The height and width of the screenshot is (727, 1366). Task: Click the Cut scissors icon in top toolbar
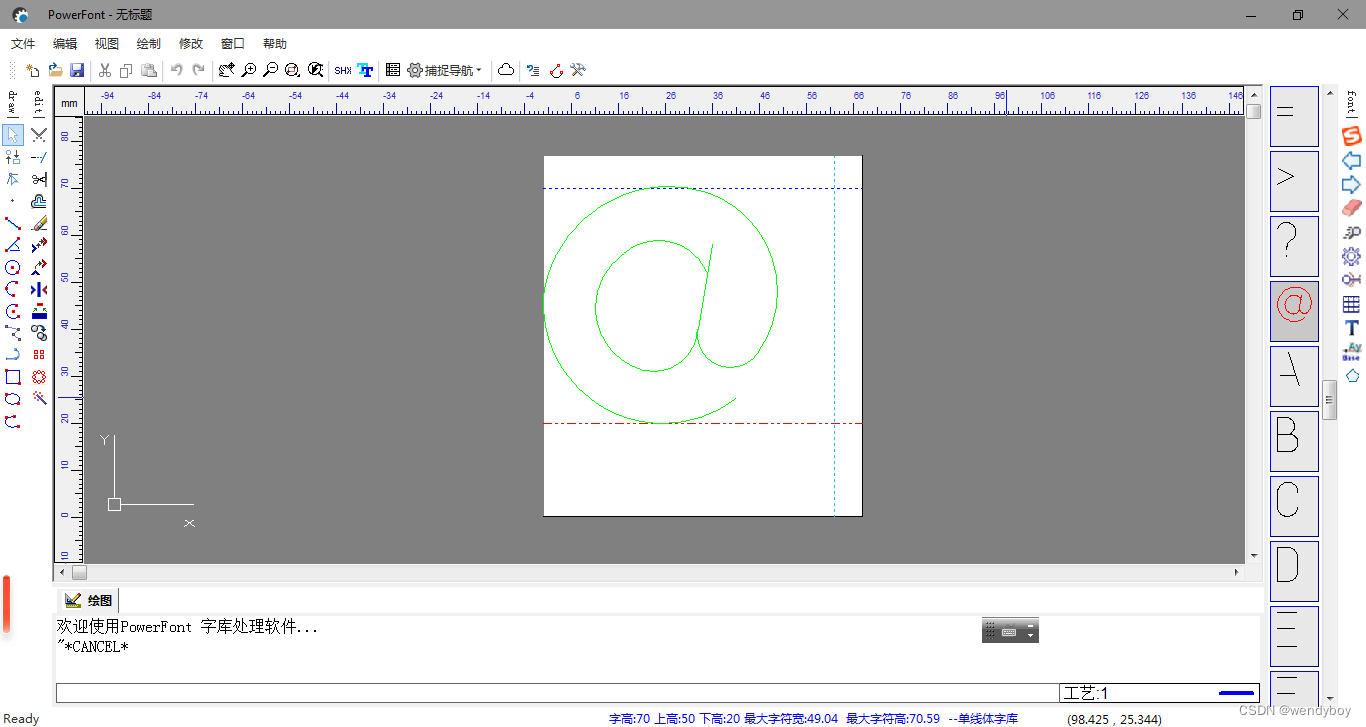(x=104, y=70)
